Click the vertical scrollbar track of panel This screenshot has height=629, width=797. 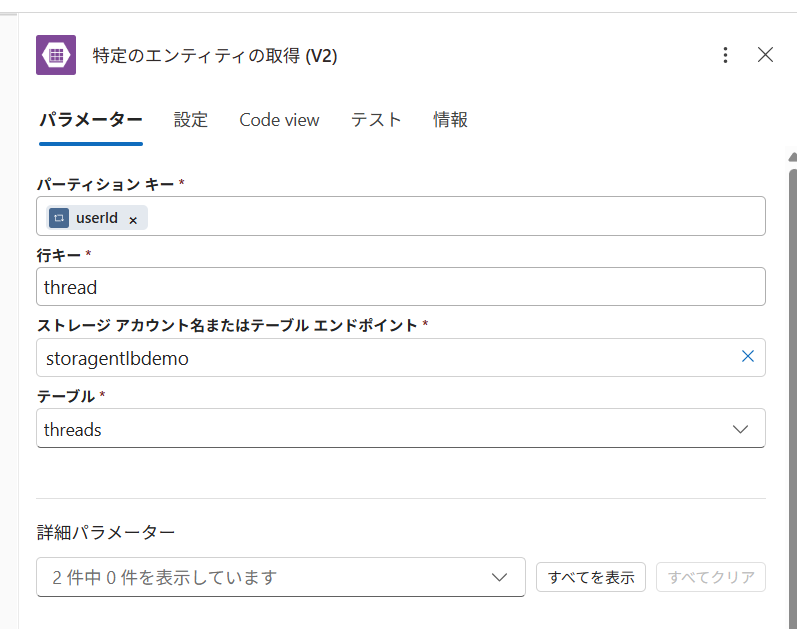point(792,397)
